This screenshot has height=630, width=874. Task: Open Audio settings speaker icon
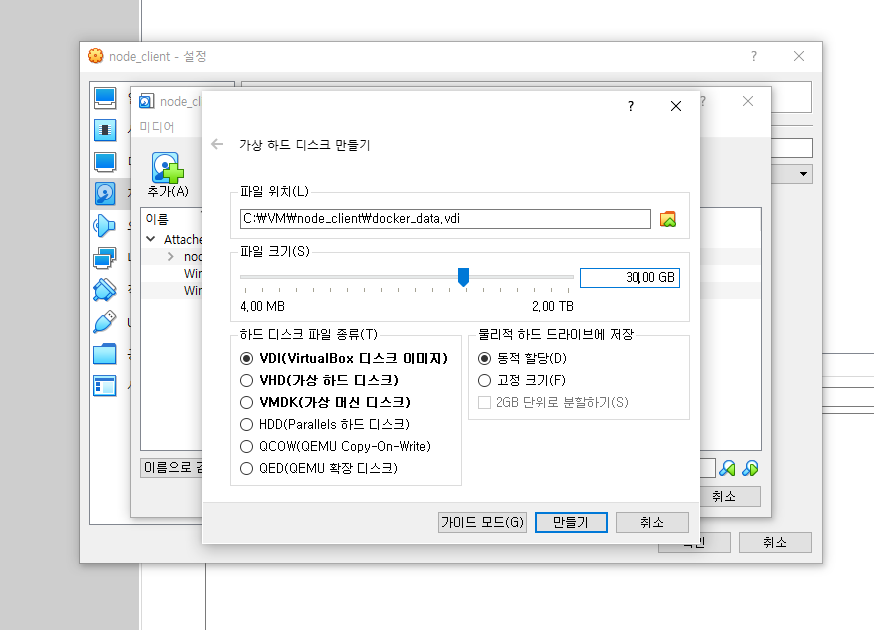pyautogui.click(x=105, y=226)
